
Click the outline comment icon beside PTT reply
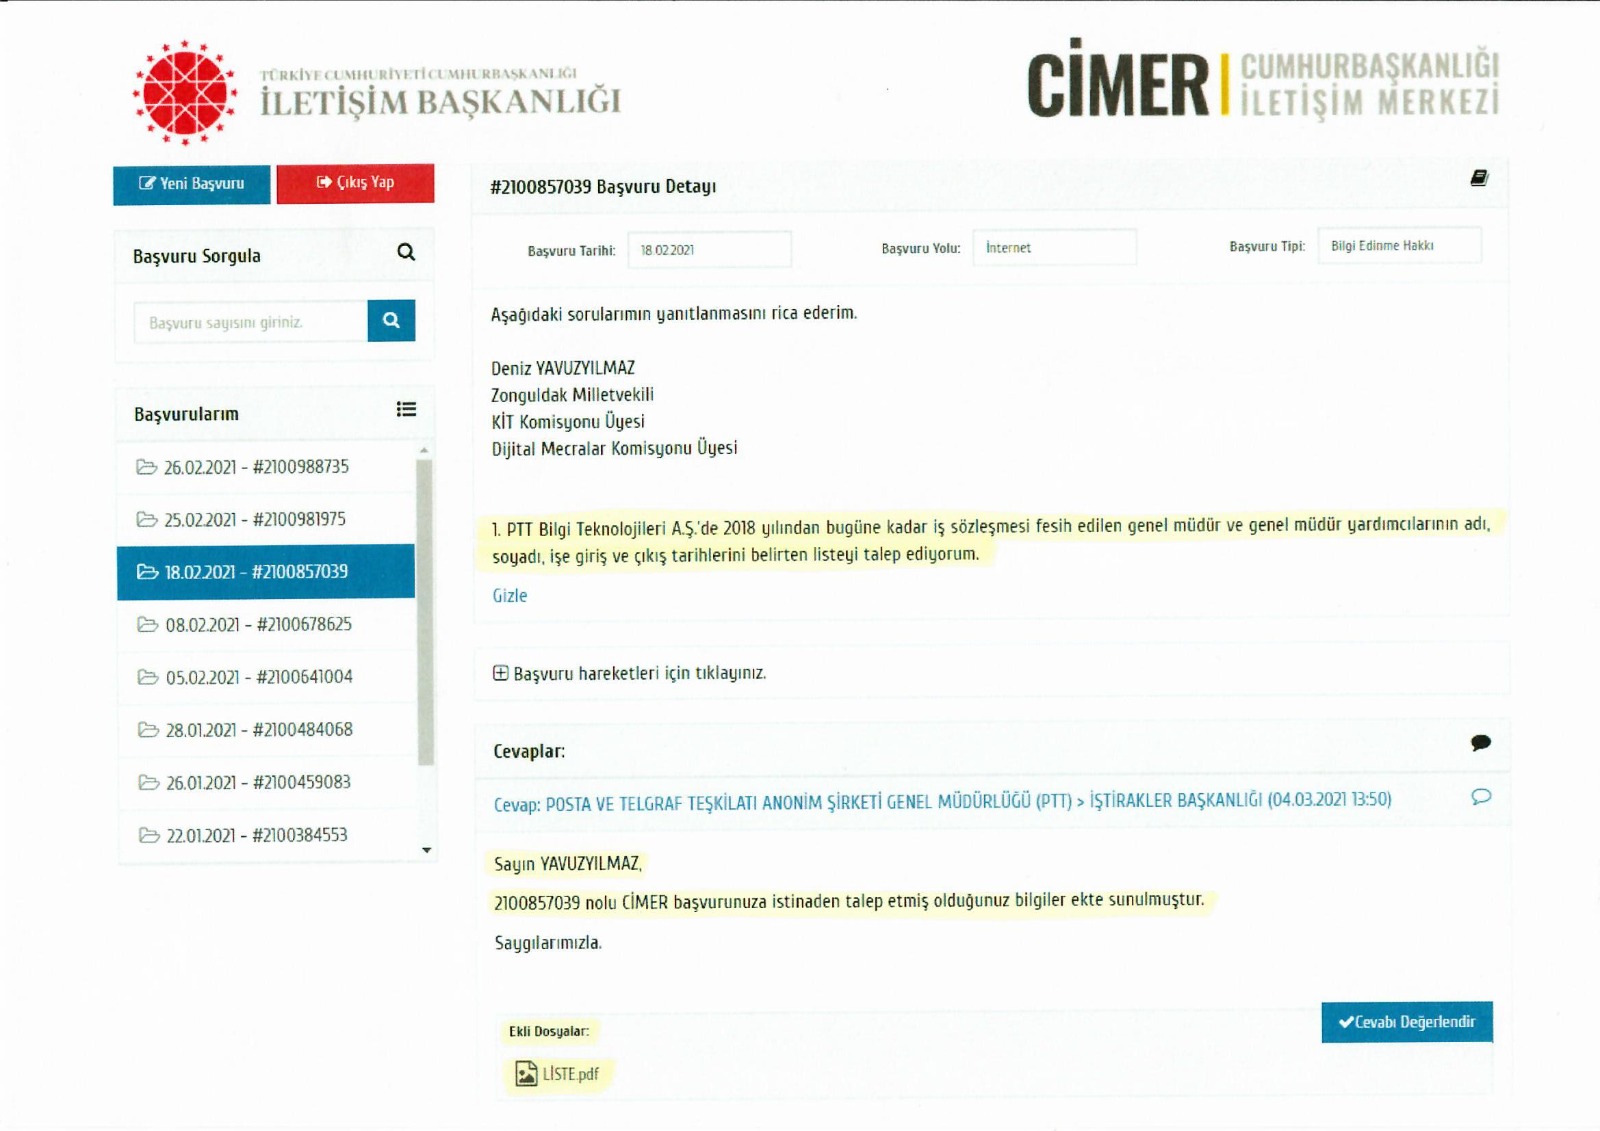1481,797
